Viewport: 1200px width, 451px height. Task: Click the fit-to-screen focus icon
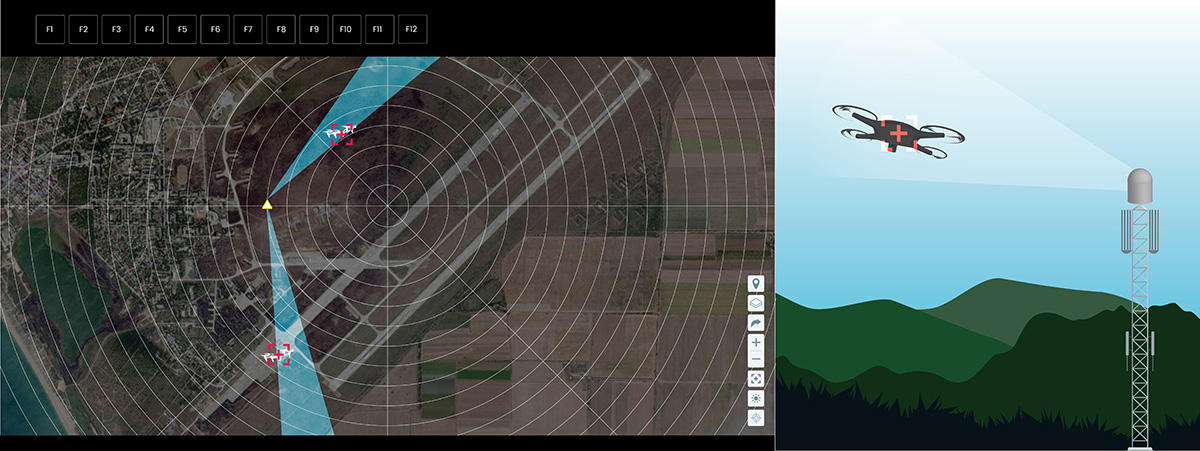click(x=756, y=379)
